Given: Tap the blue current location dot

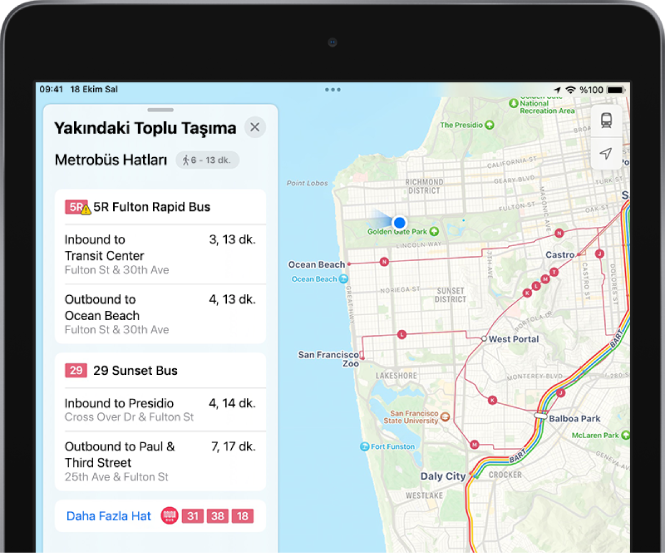Looking at the screenshot, I should (399, 222).
